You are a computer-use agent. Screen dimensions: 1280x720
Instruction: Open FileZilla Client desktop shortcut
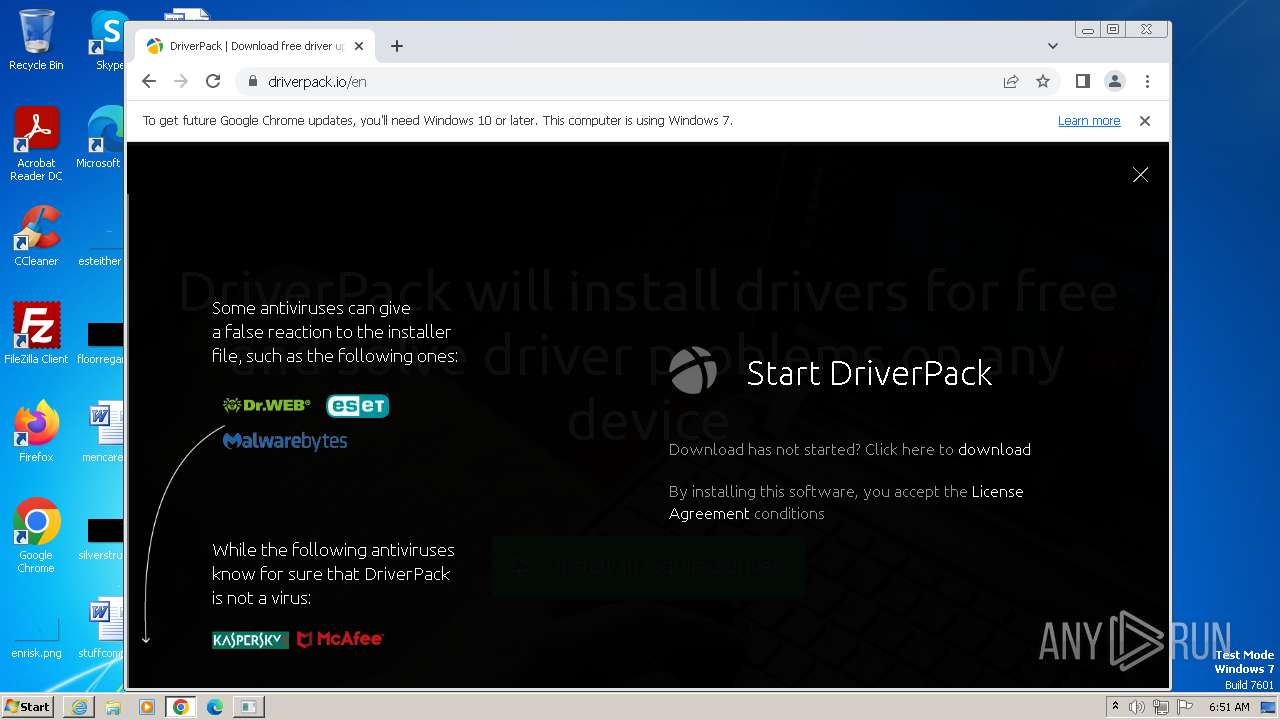click(36, 334)
